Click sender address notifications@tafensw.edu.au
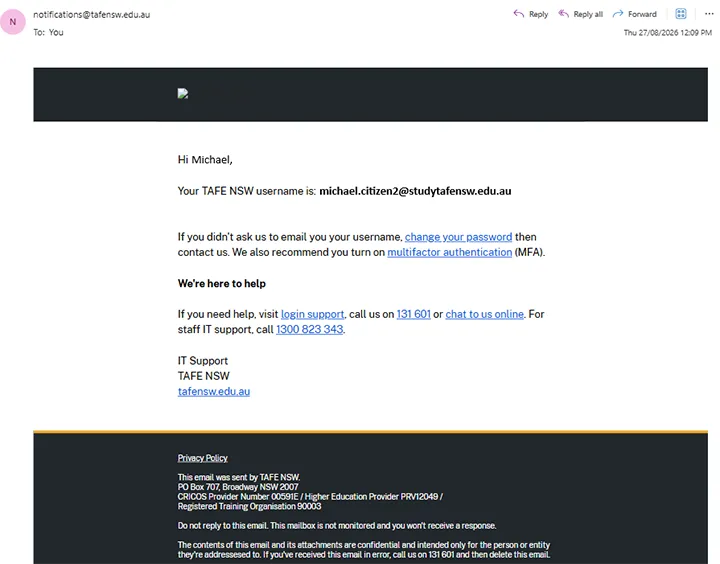This screenshot has height=564, width=720. 91,15
